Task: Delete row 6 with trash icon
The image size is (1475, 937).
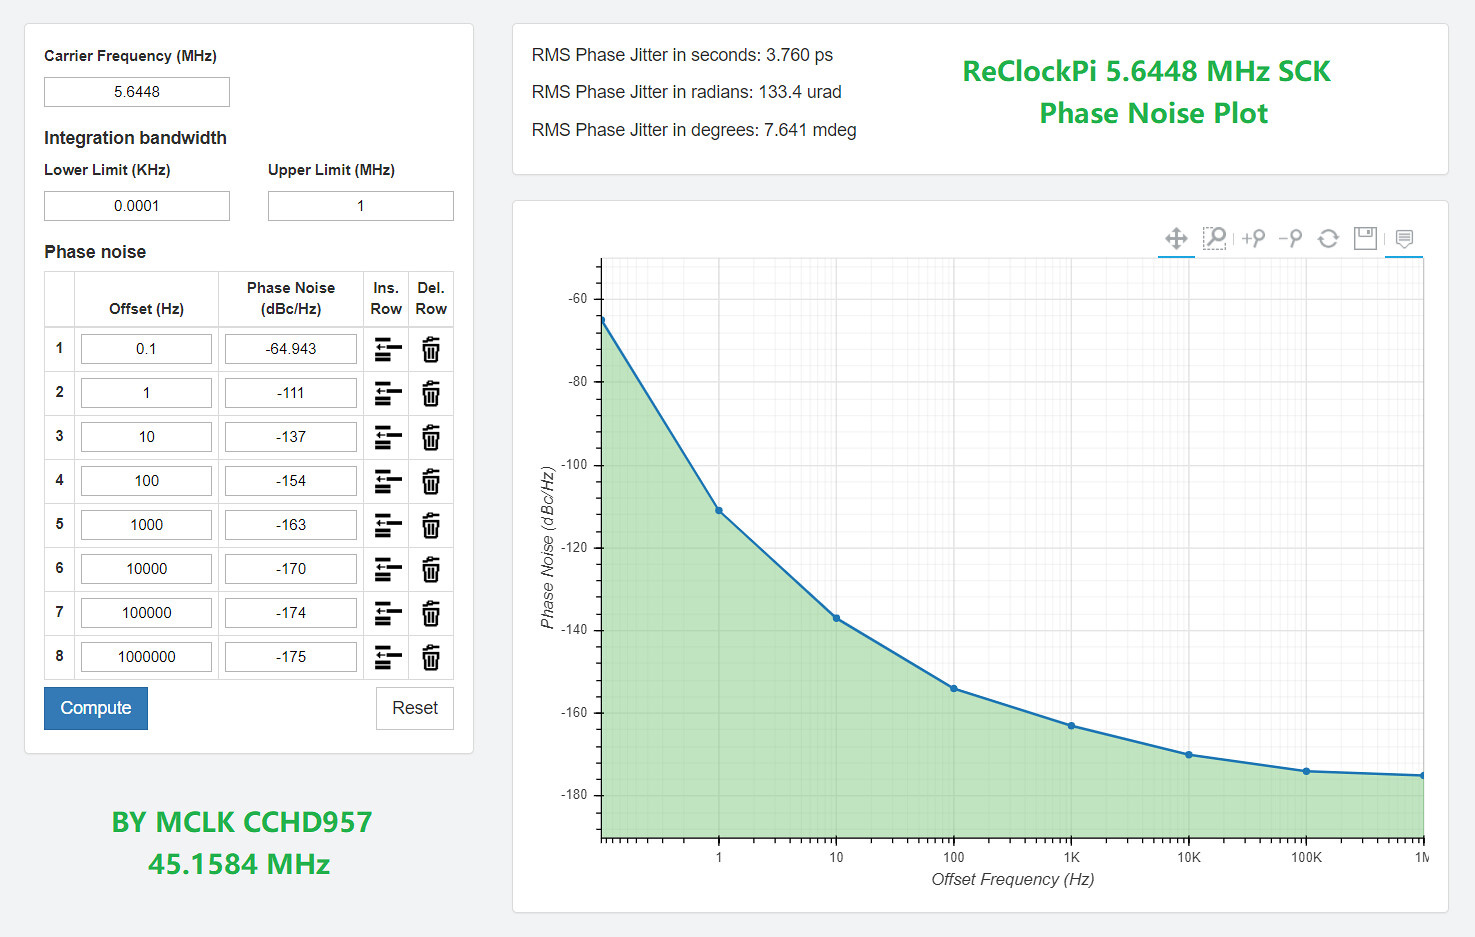Action: click(x=431, y=570)
